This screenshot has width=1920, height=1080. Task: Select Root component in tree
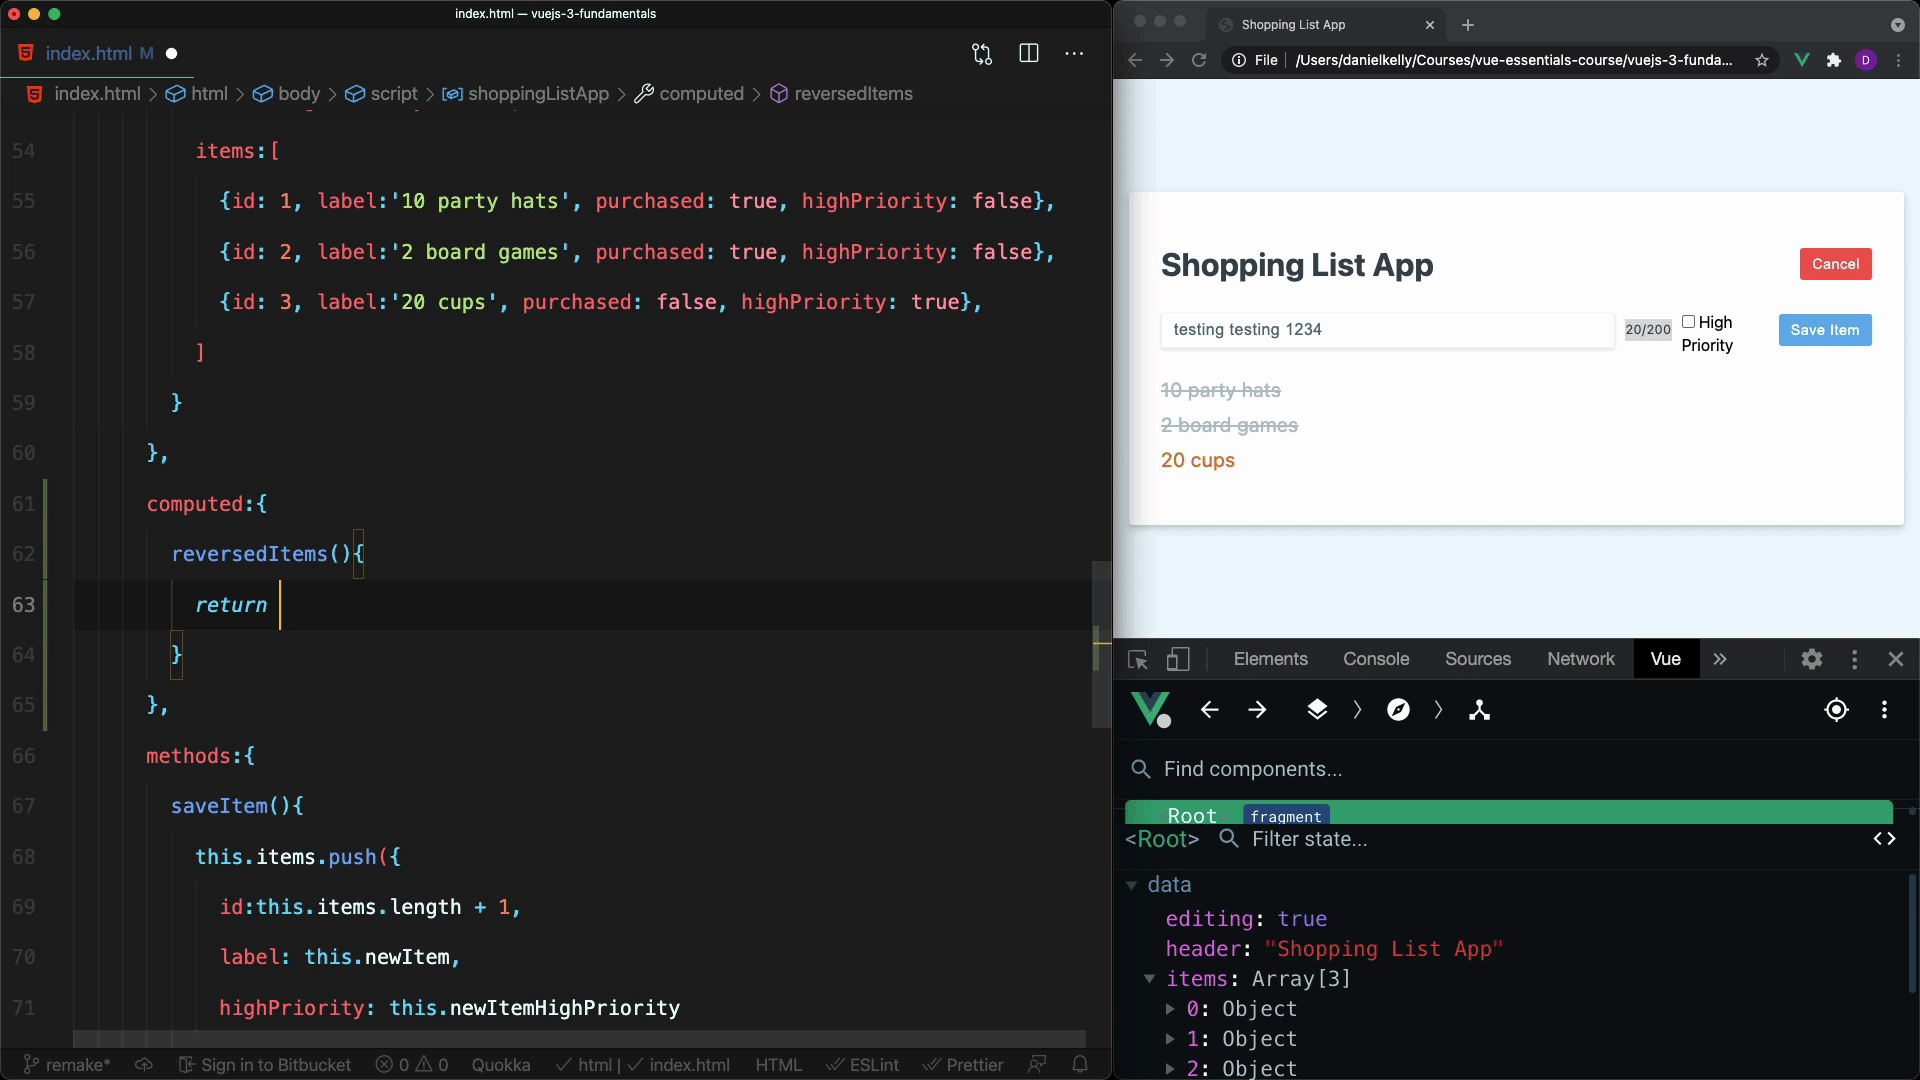[x=1509, y=813]
